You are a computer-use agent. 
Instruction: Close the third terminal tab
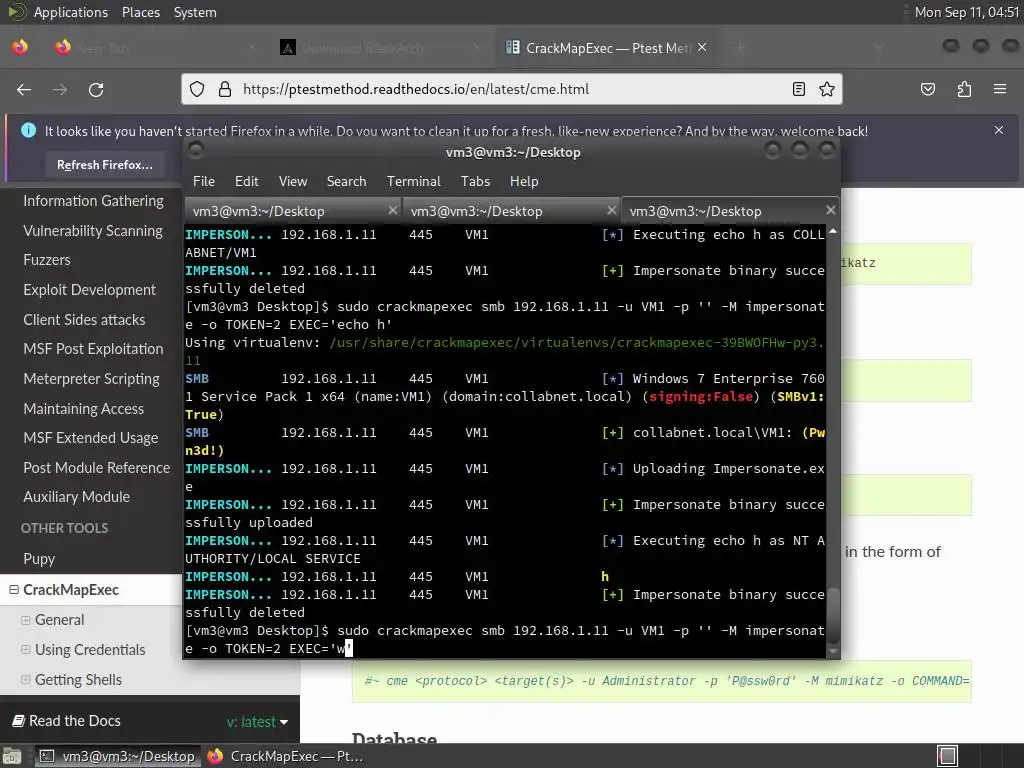coord(830,210)
